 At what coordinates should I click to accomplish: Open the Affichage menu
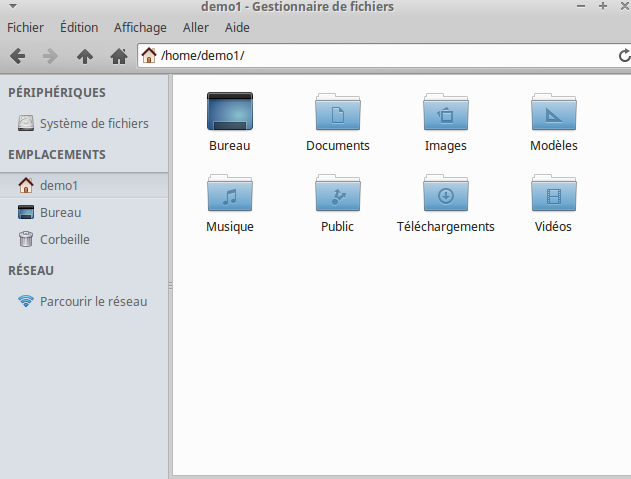point(140,27)
